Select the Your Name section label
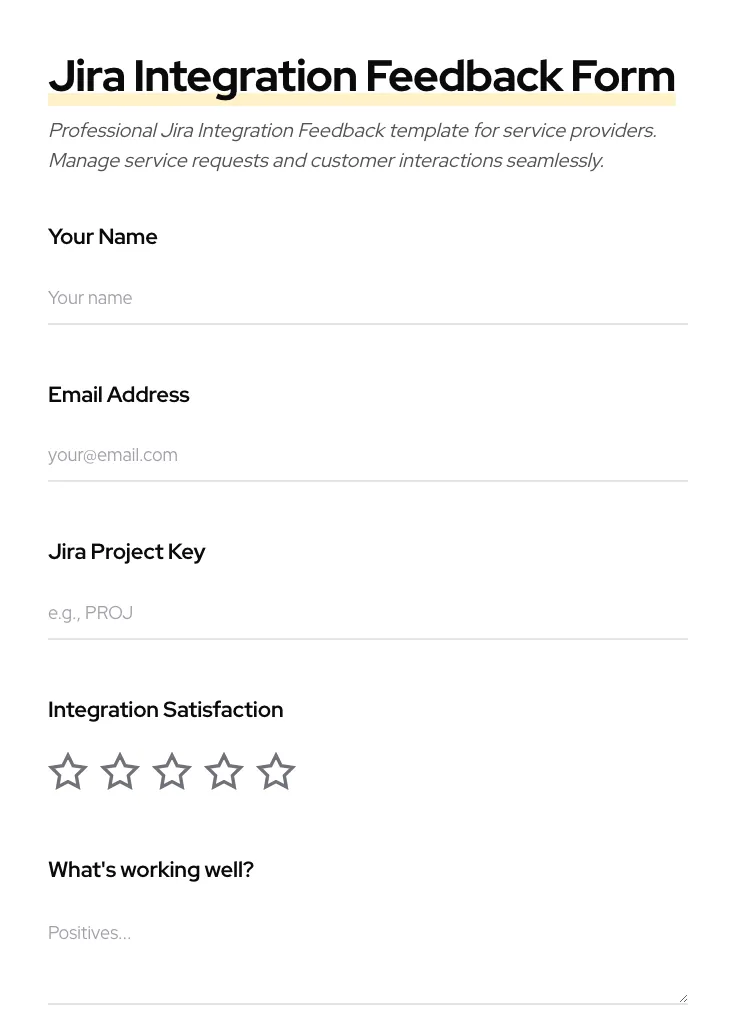The width and height of the screenshot is (736, 1024). (103, 237)
